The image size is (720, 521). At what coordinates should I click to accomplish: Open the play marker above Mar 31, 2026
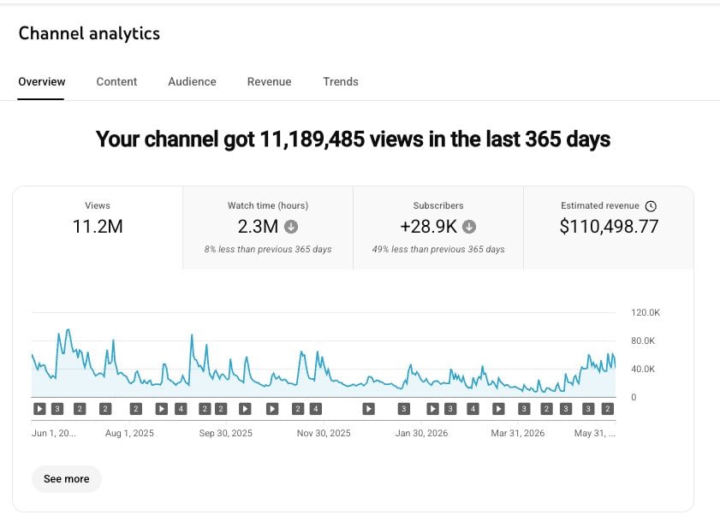coord(499,409)
